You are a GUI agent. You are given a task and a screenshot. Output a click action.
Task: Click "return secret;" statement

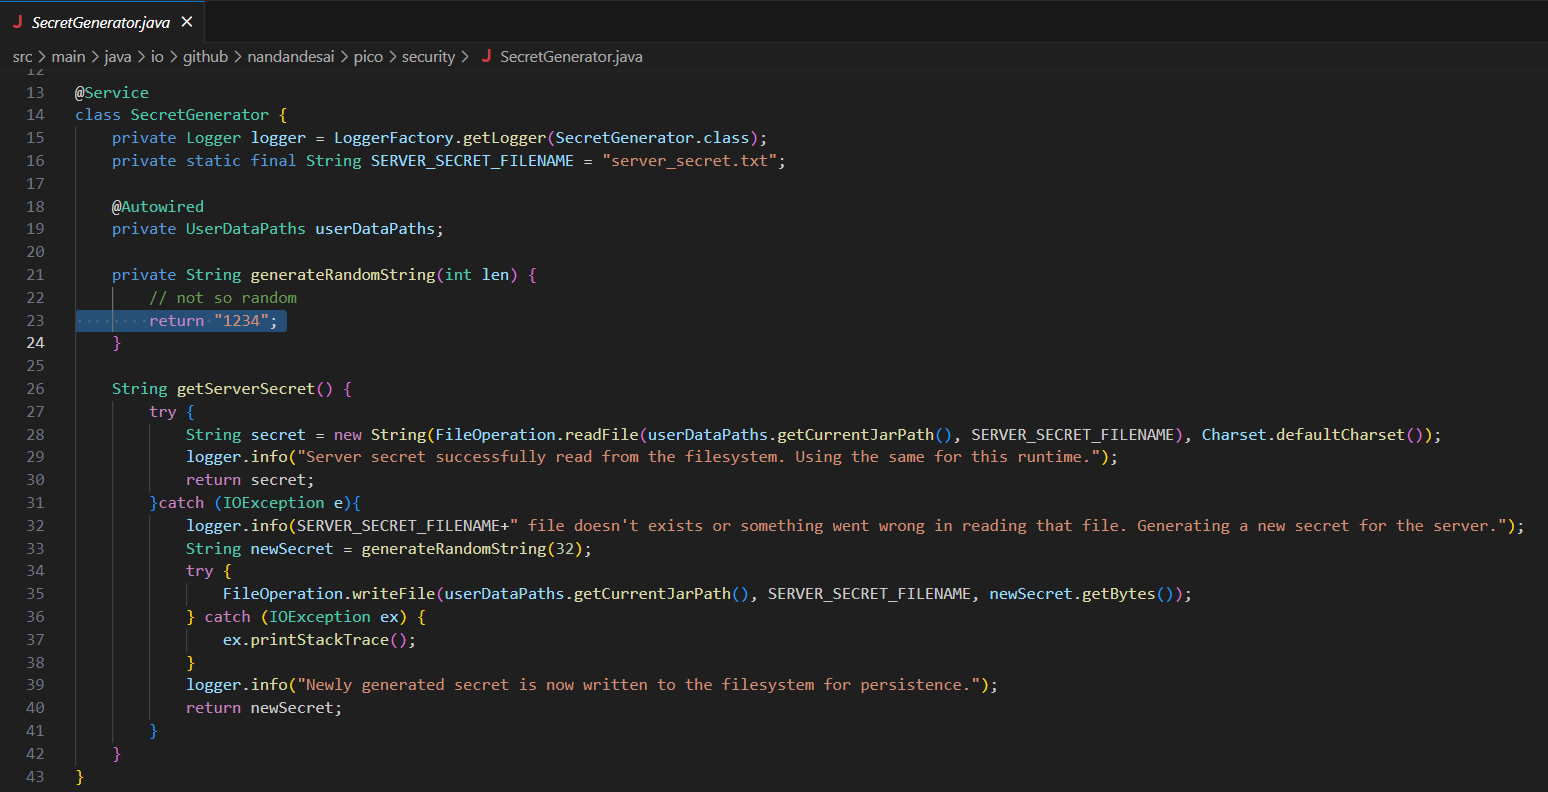point(250,479)
